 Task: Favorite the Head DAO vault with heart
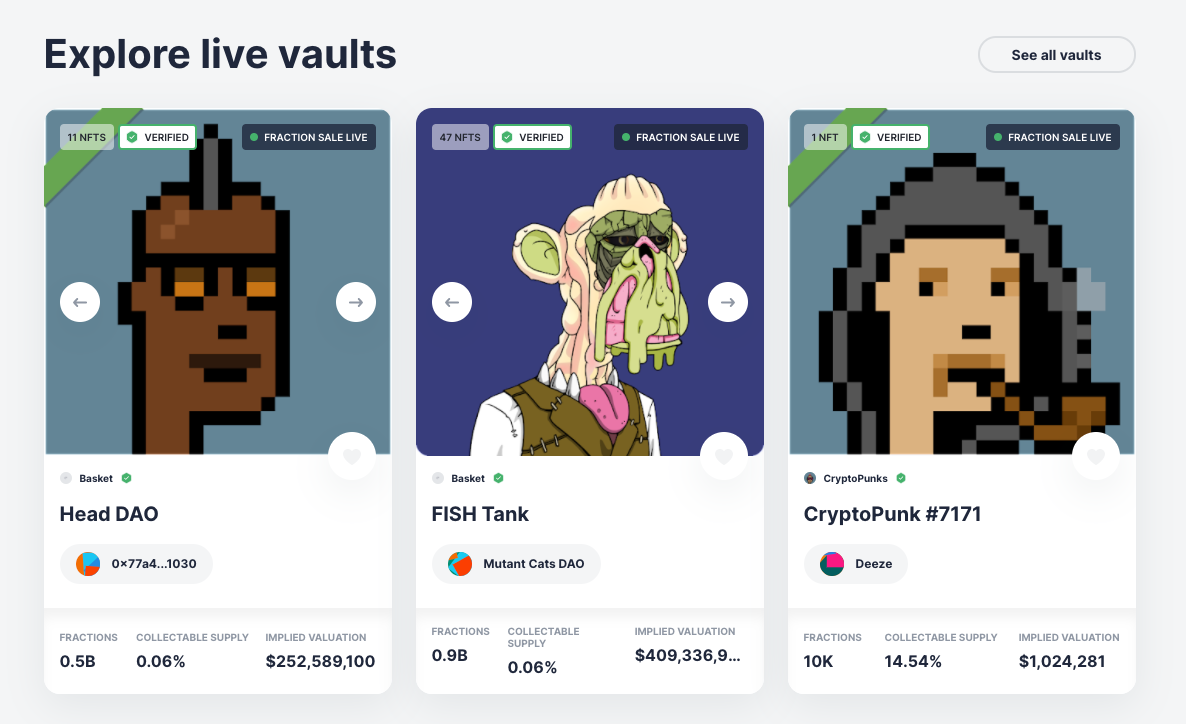click(352, 456)
